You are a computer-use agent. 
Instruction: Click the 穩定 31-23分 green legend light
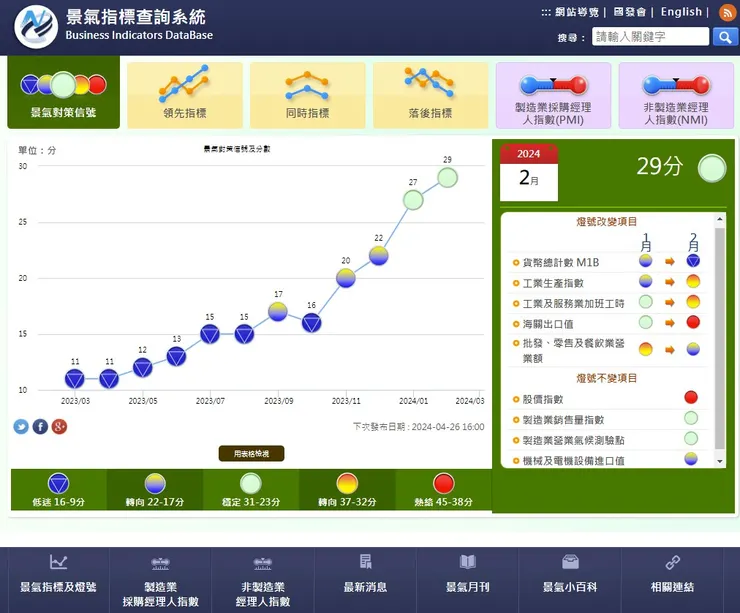251,484
